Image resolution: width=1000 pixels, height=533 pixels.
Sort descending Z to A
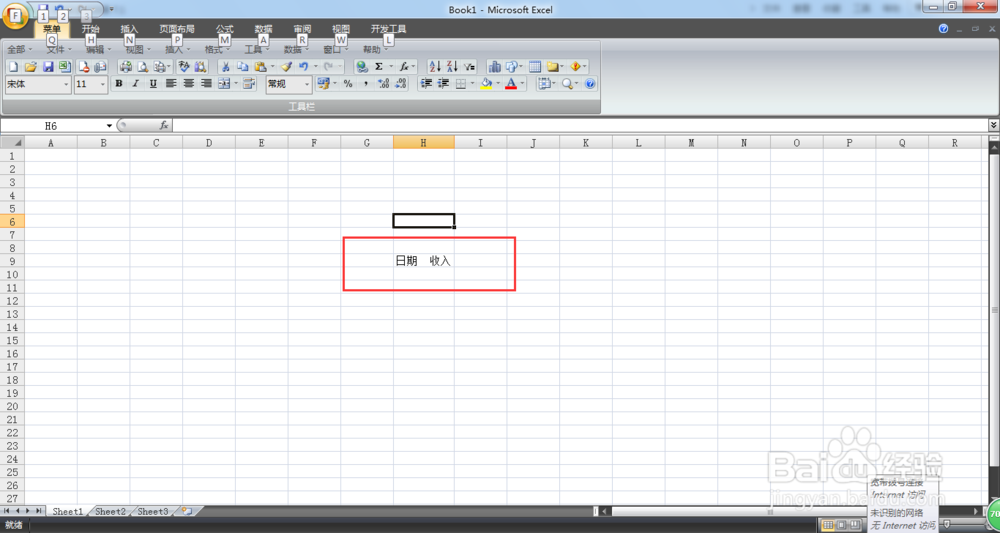(x=452, y=67)
